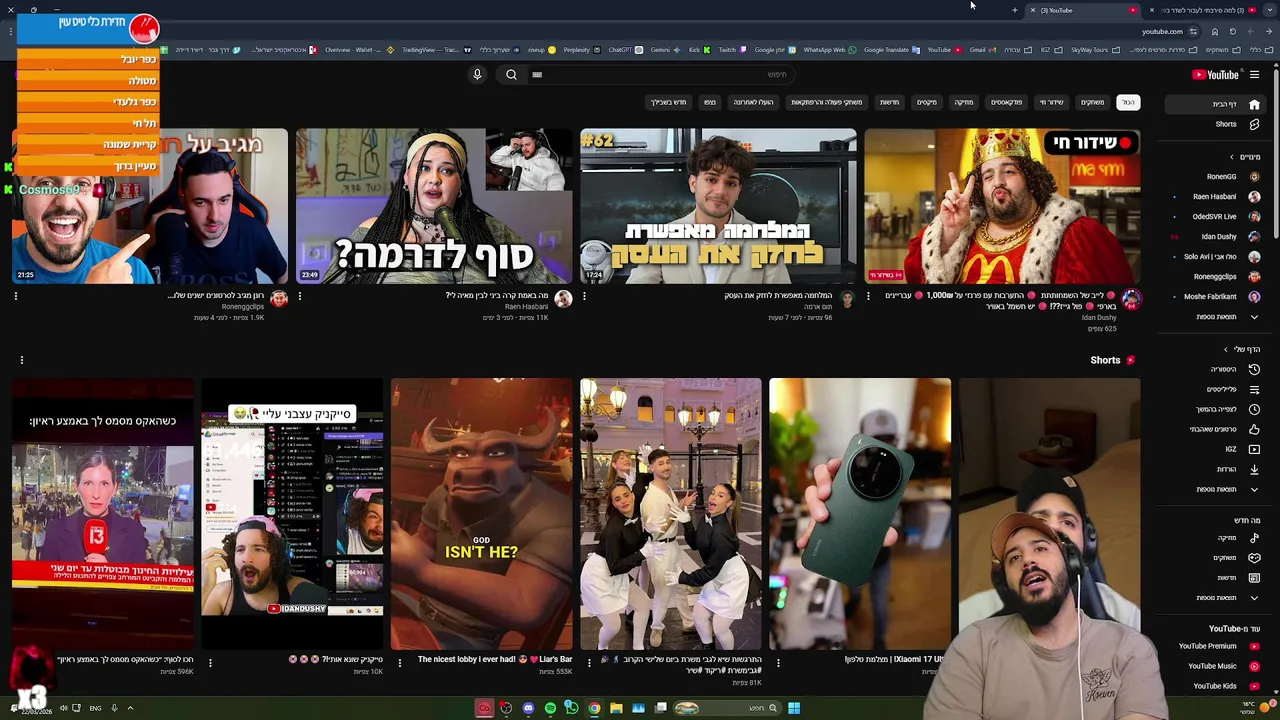Image resolution: width=1280 pixels, height=720 pixels.
Task: Select the משחקים filter chip
Action: click(x=1092, y=102)
